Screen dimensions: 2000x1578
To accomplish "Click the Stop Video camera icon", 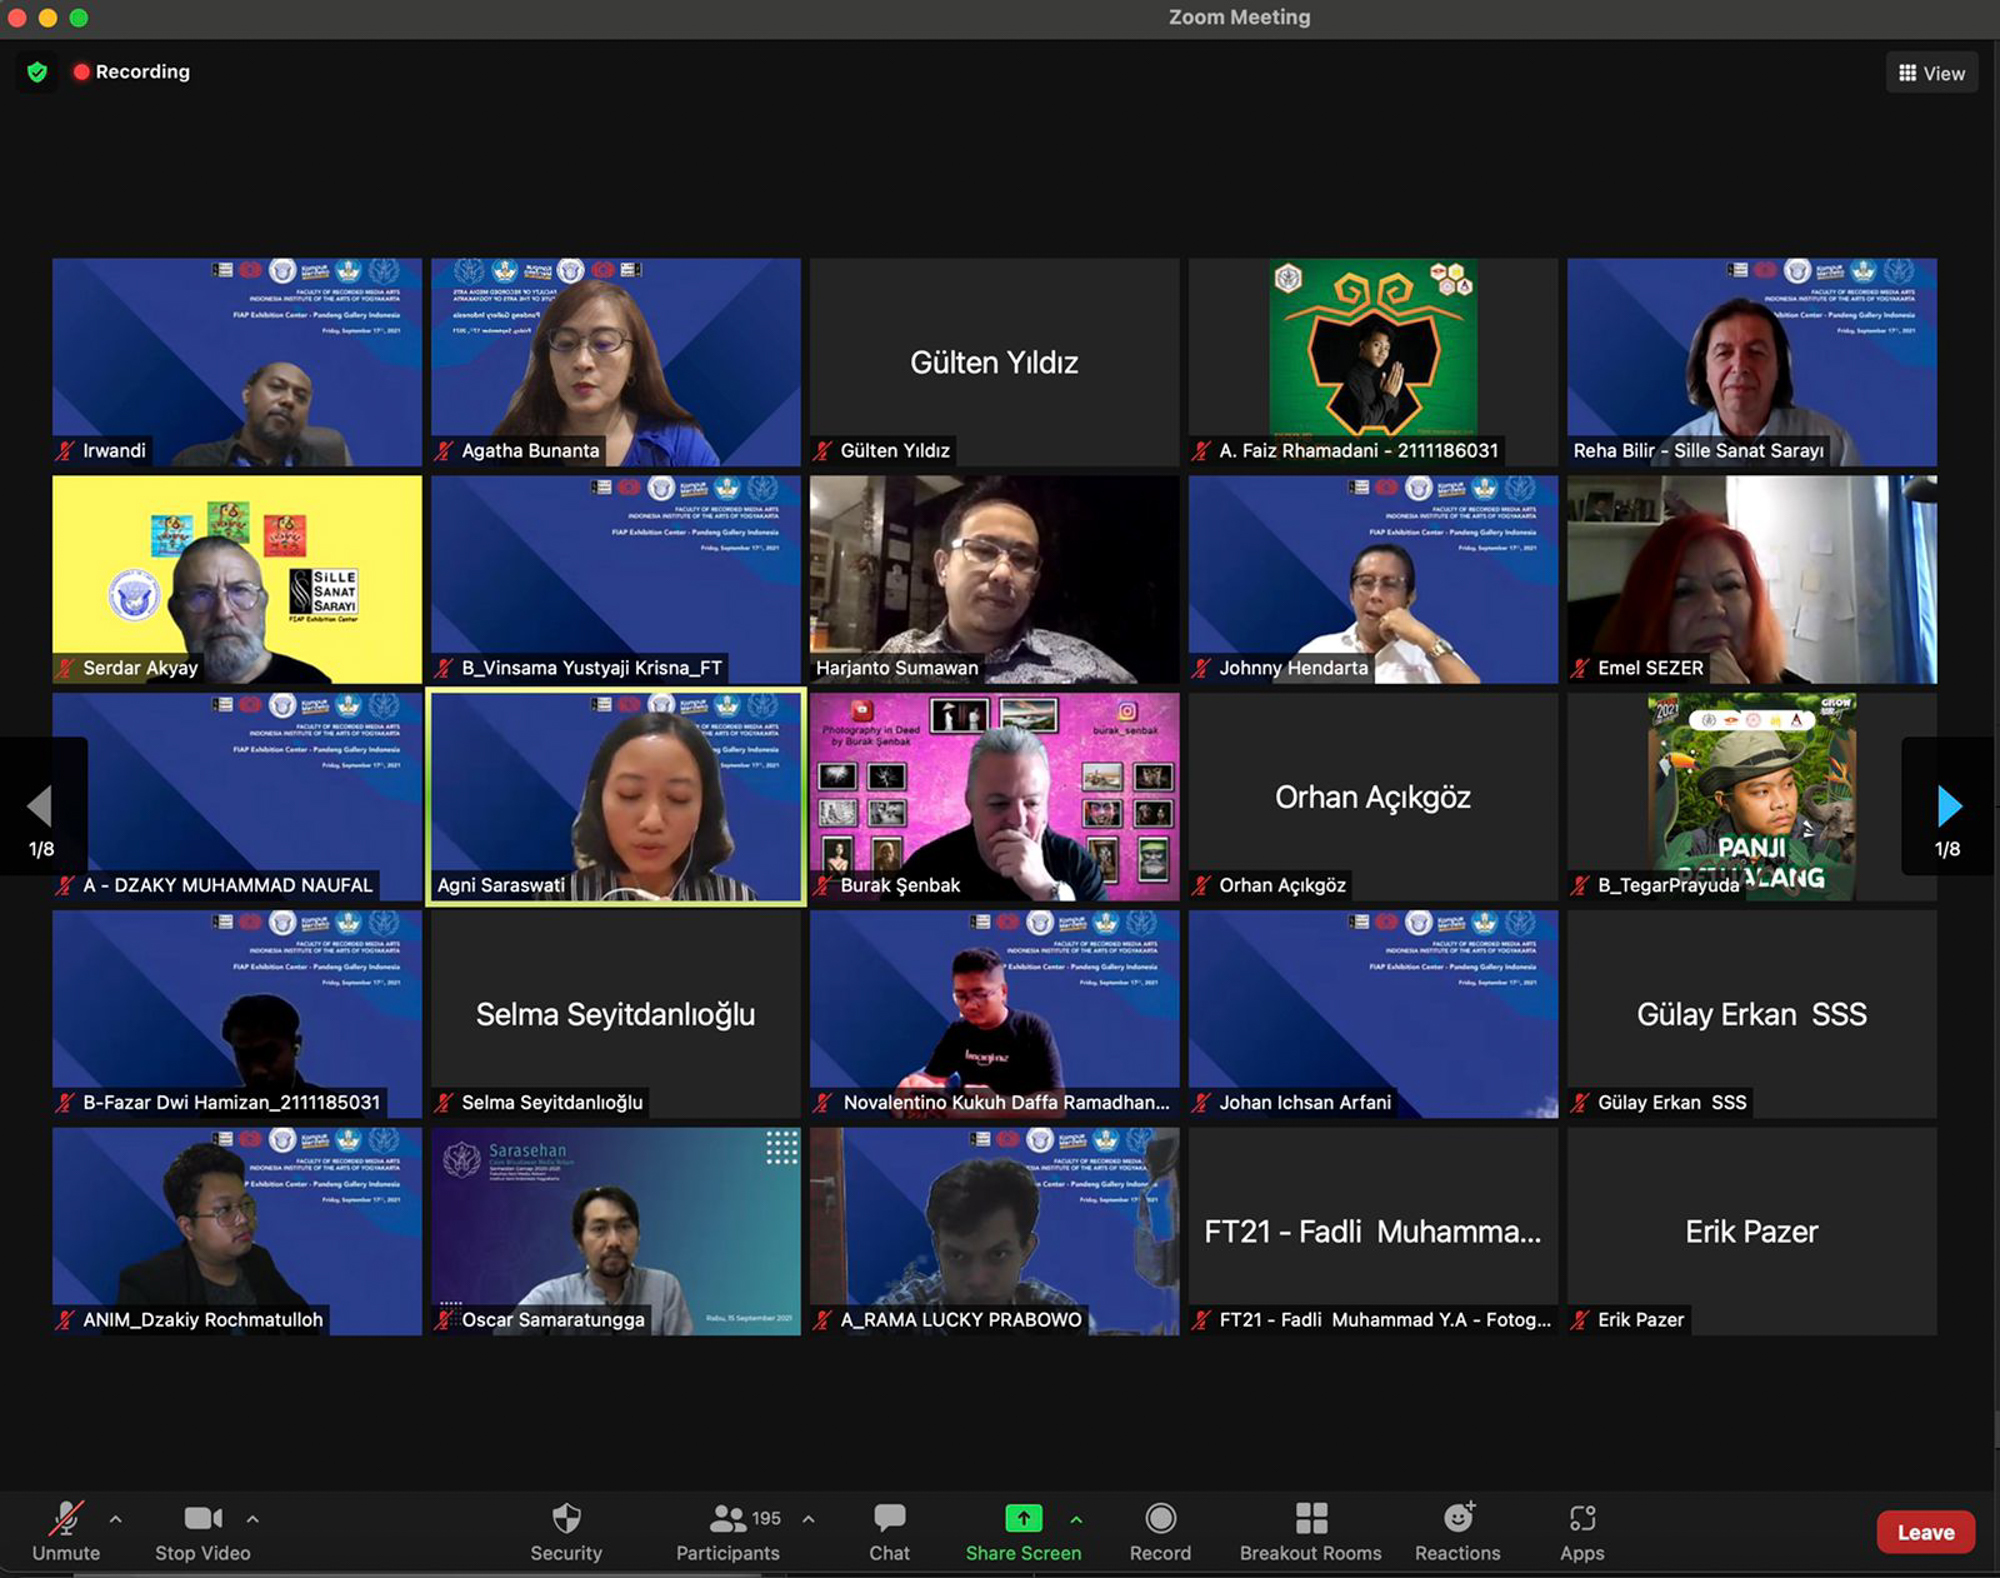I will coord(203,1518).
